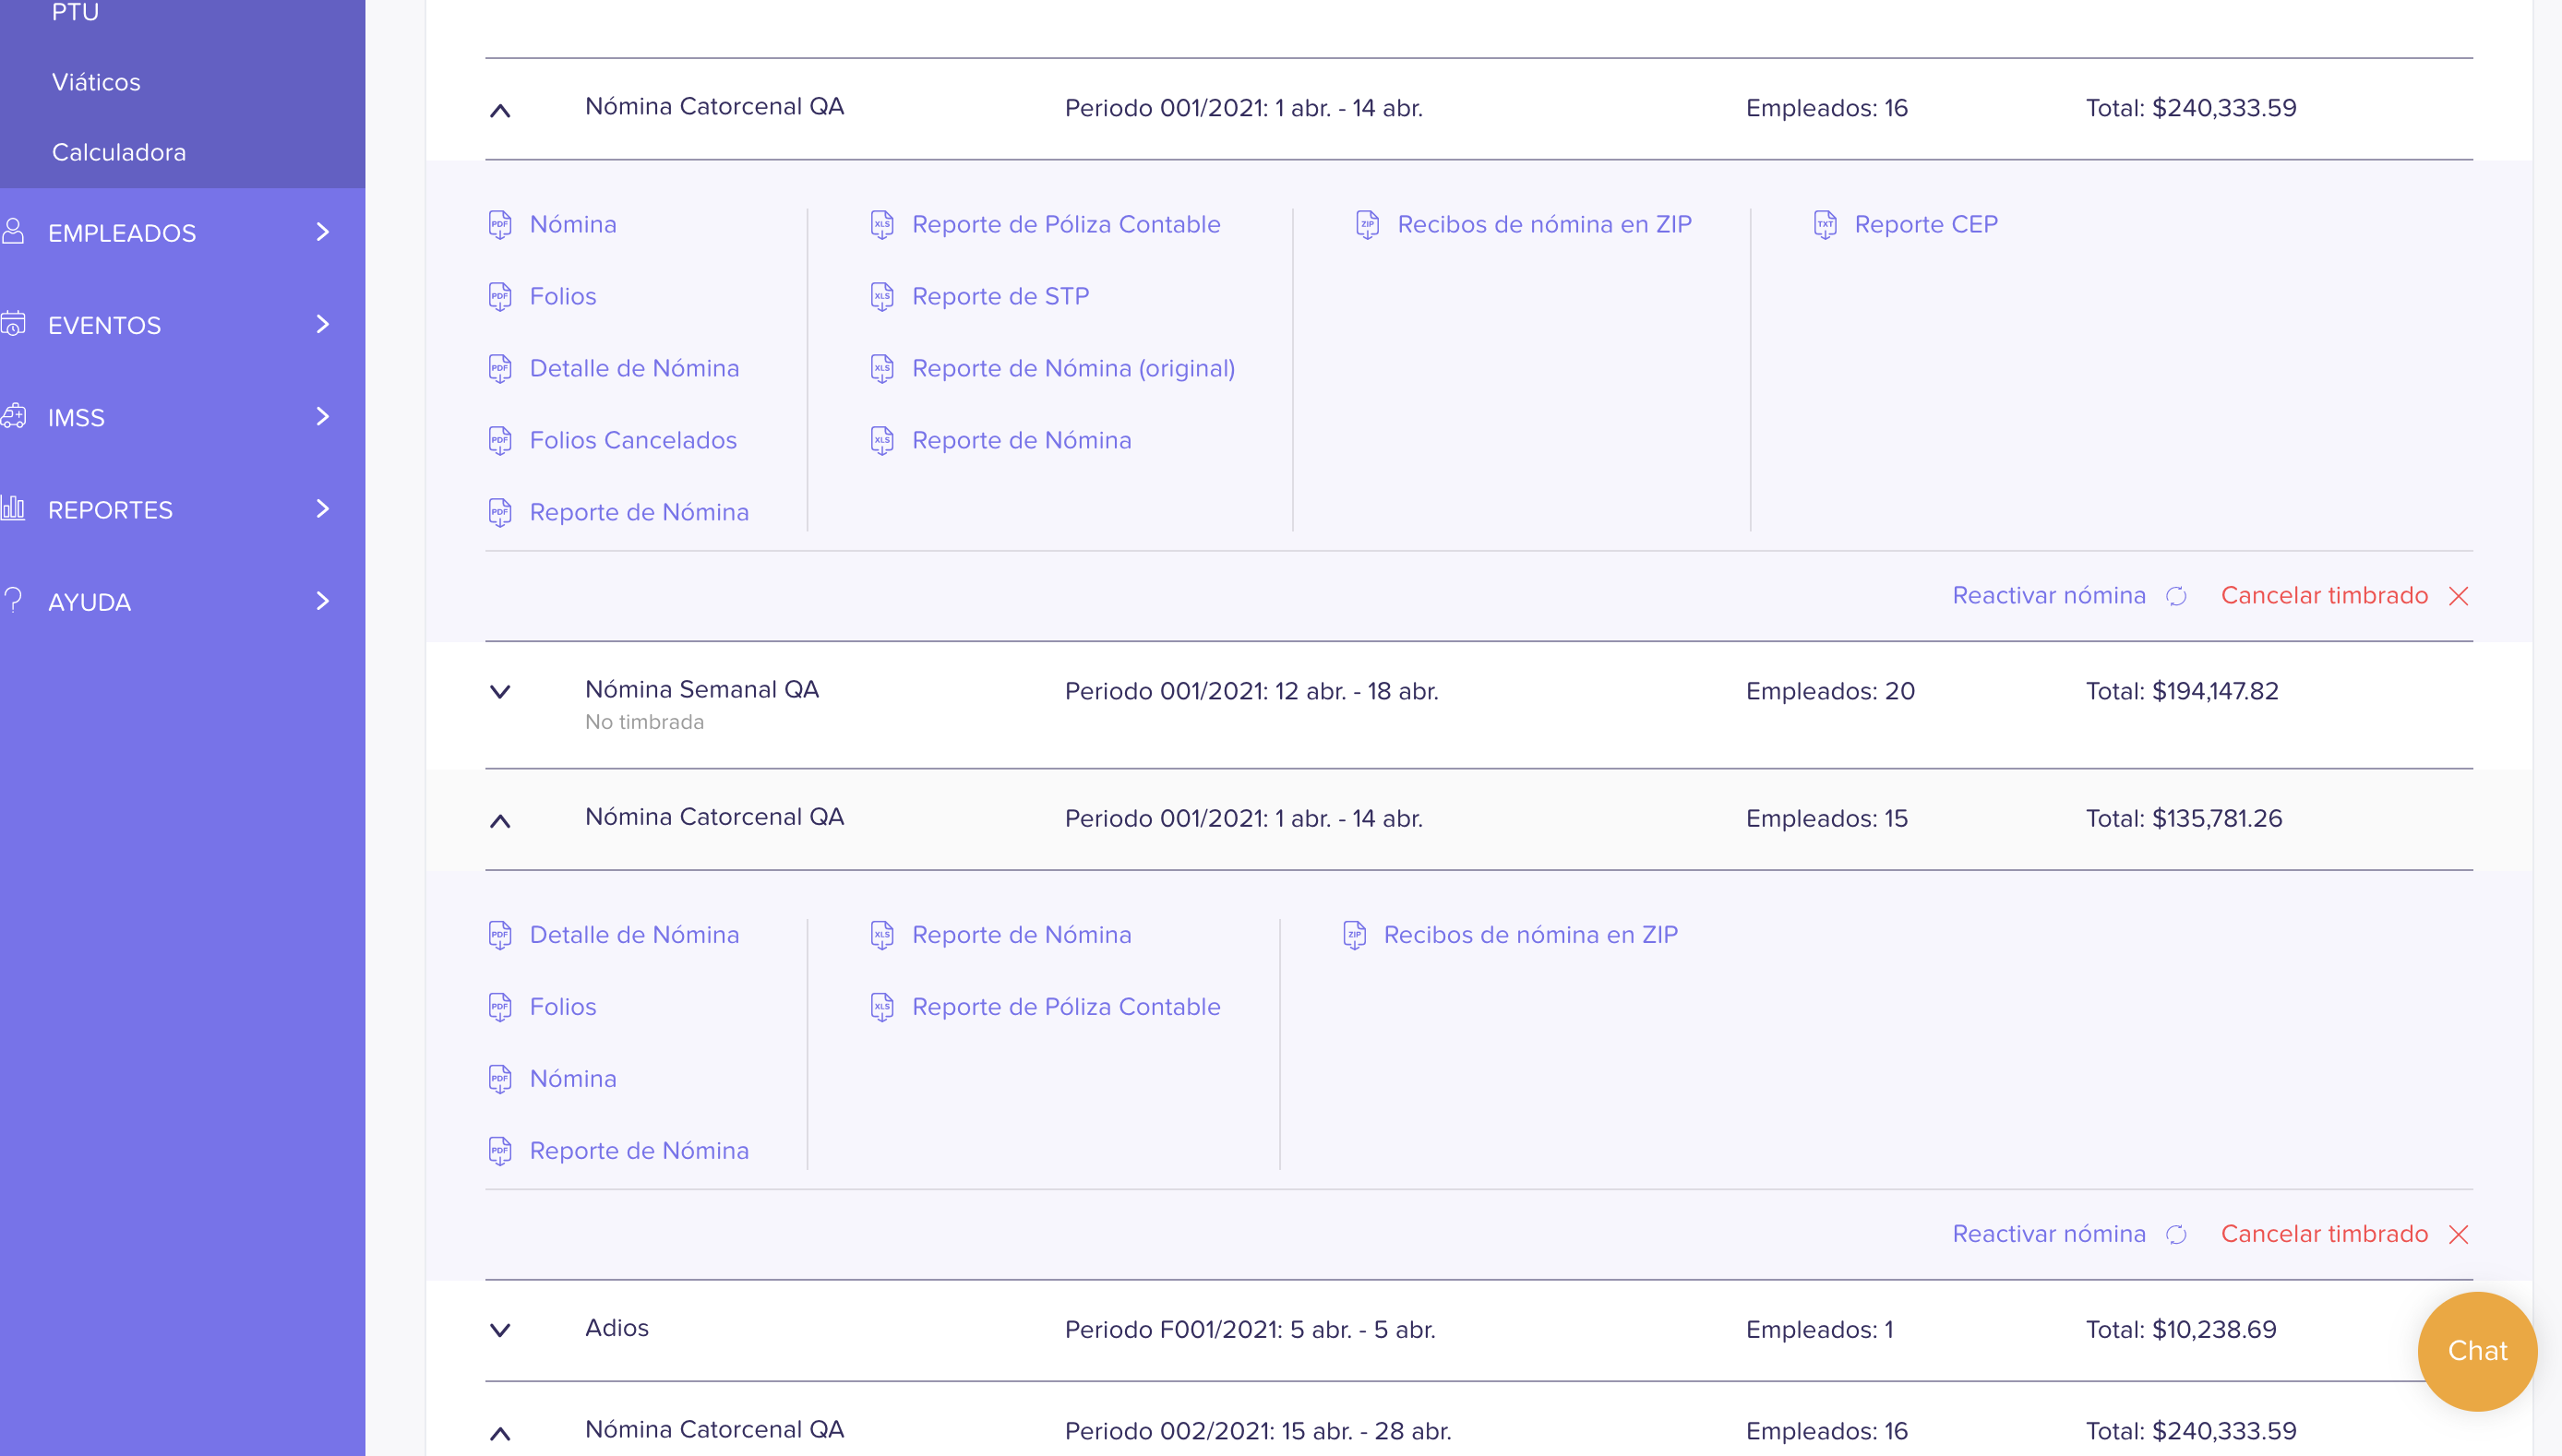Click PDF icon beside Nómina in 15-employee payroll
This screenshot has height=1456, width=2562.
pos(500,1079)
